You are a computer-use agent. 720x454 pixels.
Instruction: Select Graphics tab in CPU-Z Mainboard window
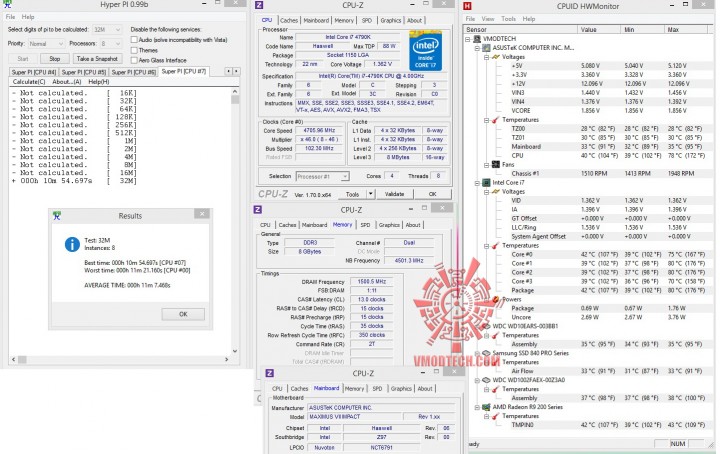[x=401, y=388]
